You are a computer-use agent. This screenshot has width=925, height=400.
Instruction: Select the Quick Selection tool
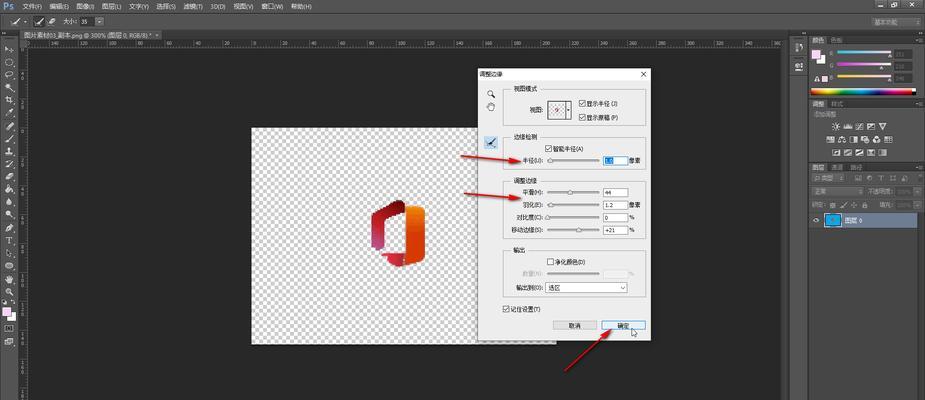pos(9,87)
